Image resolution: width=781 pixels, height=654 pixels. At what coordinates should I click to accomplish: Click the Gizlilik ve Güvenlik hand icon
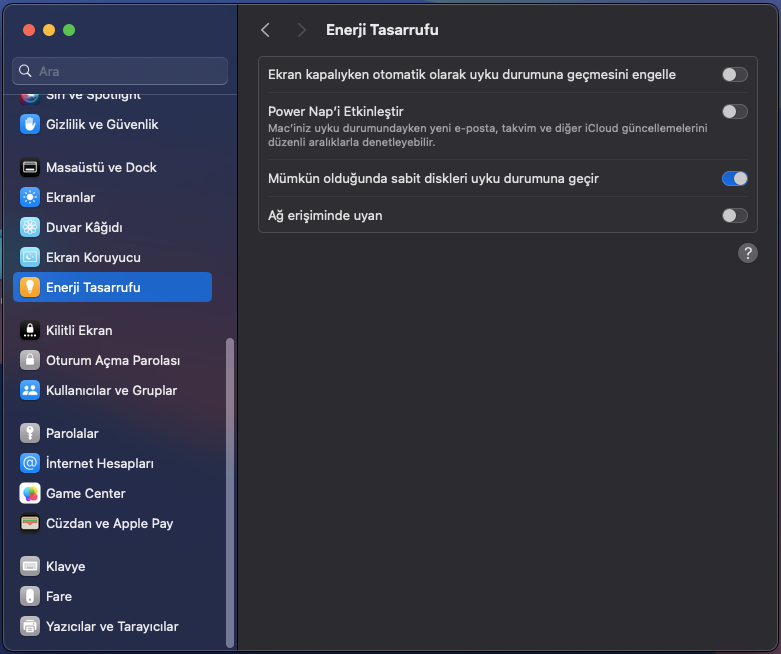pyautogui.click(x=30, y=125)
